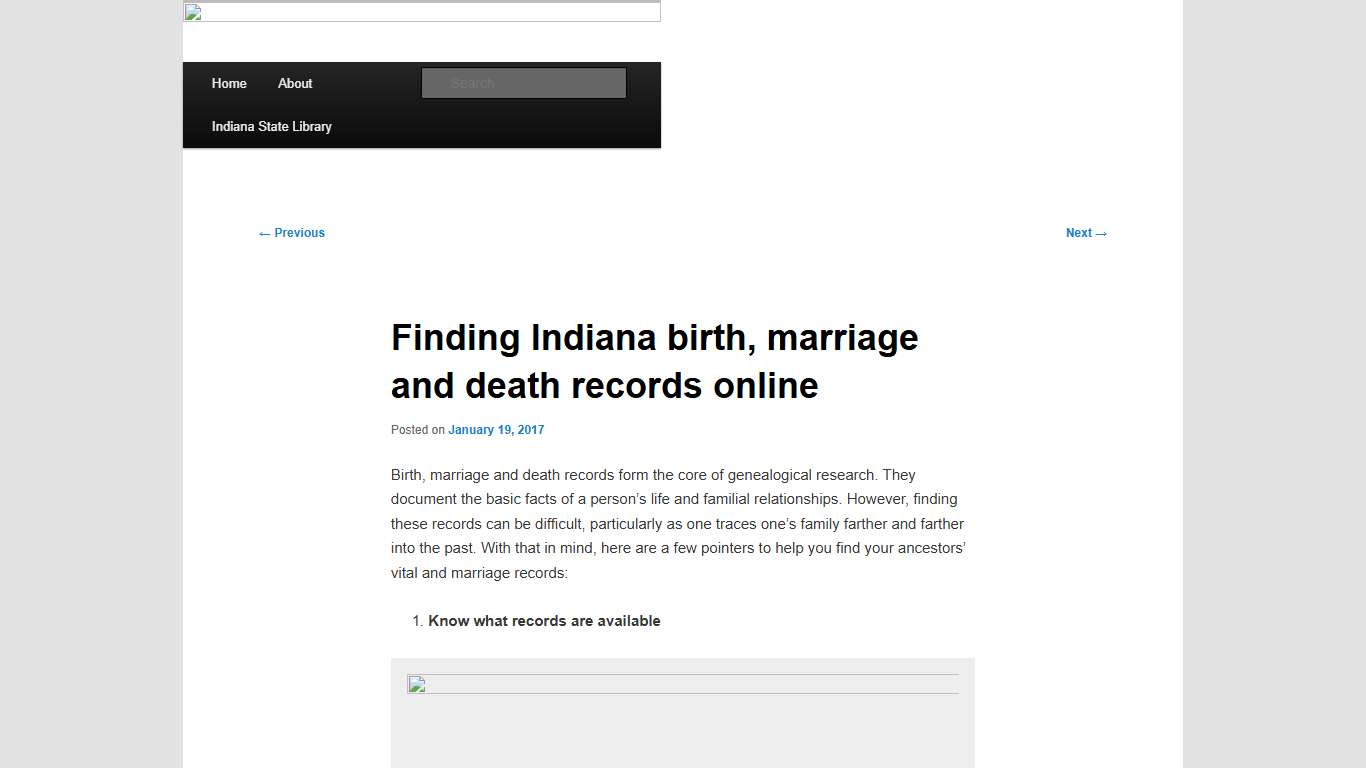This screenshot has width=1366, height=768.
Task: Click the post title heading link
Action: (x=654, y=360)
